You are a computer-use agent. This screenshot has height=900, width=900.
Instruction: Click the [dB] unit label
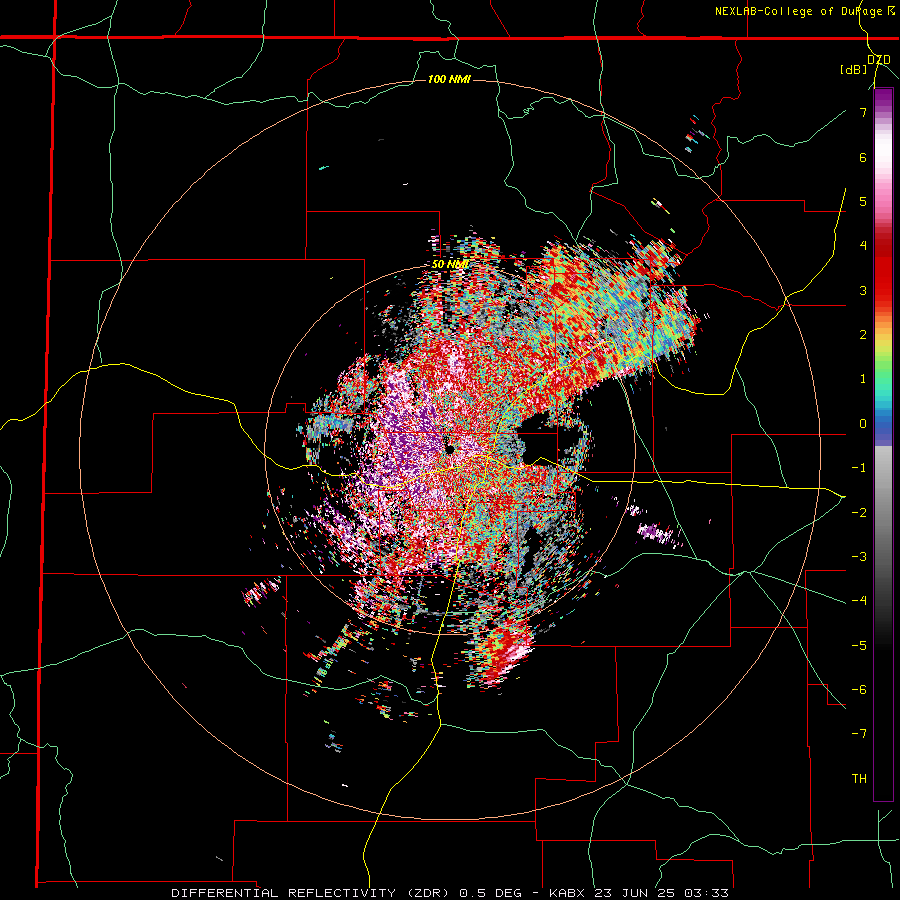point(854,70)
